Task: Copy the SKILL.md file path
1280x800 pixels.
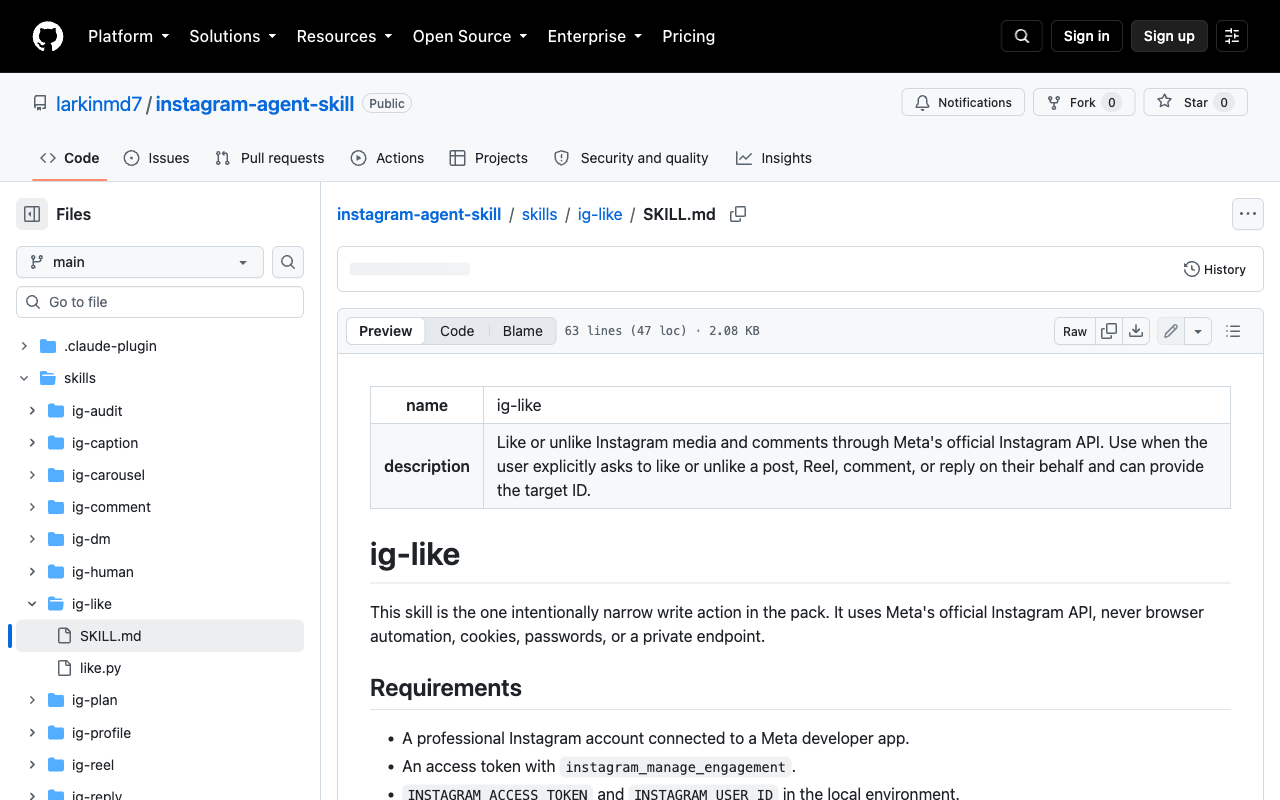Action: click(x=738, y=214)
